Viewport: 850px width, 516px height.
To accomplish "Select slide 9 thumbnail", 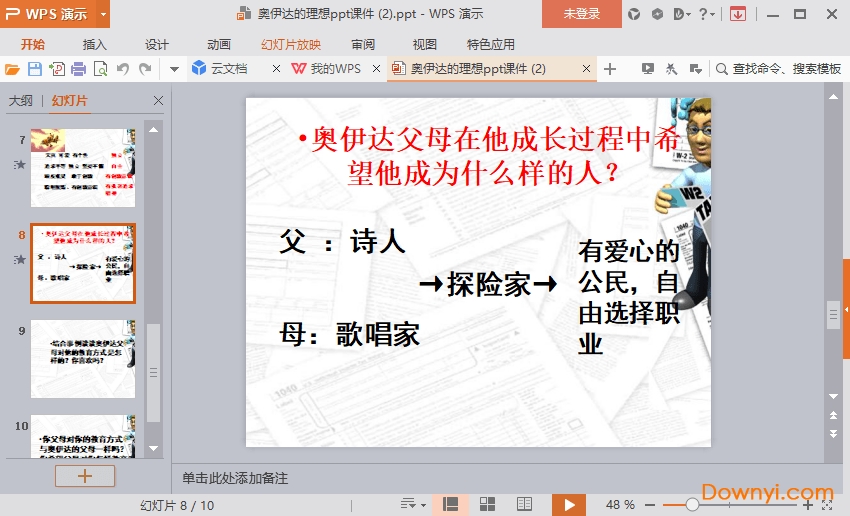I will point(83,358).
